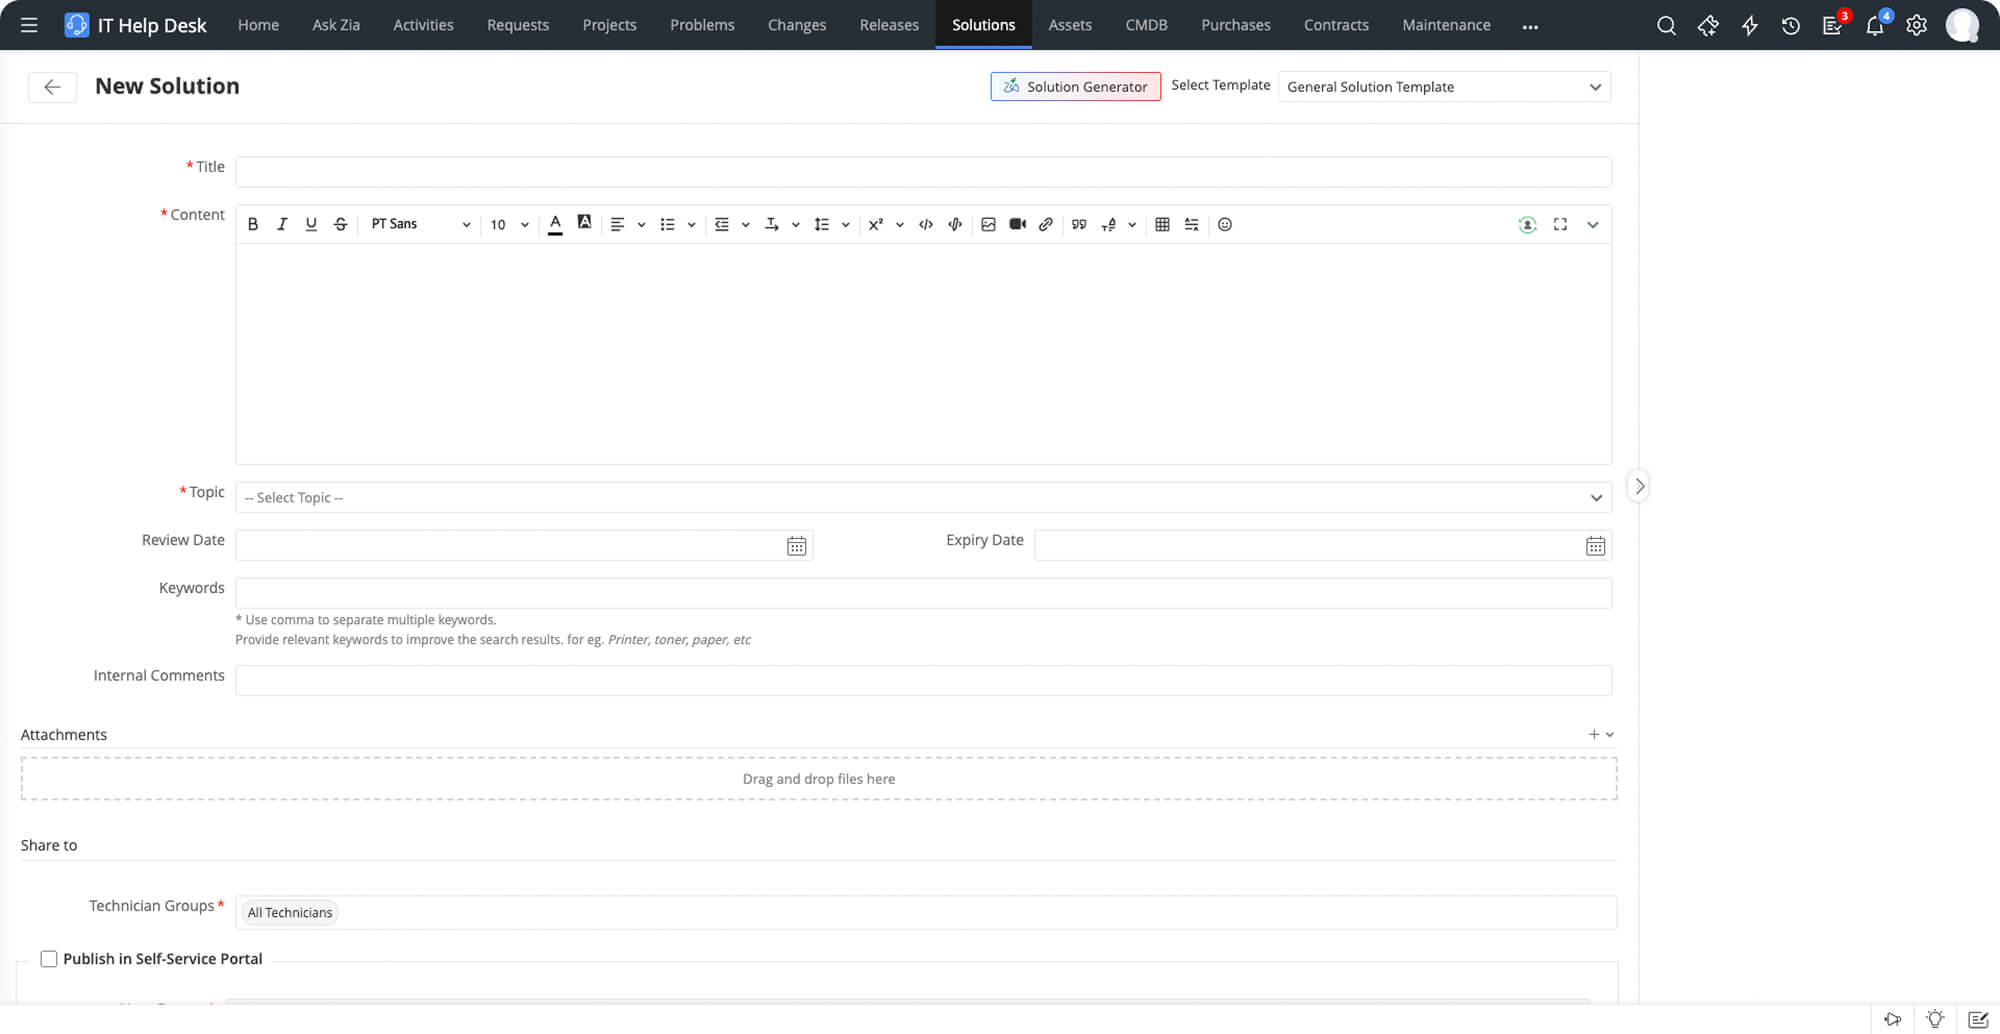Expand the editor to fullscreen mode
Screen dimensions: 2000x1034
tap(1560, 224)
